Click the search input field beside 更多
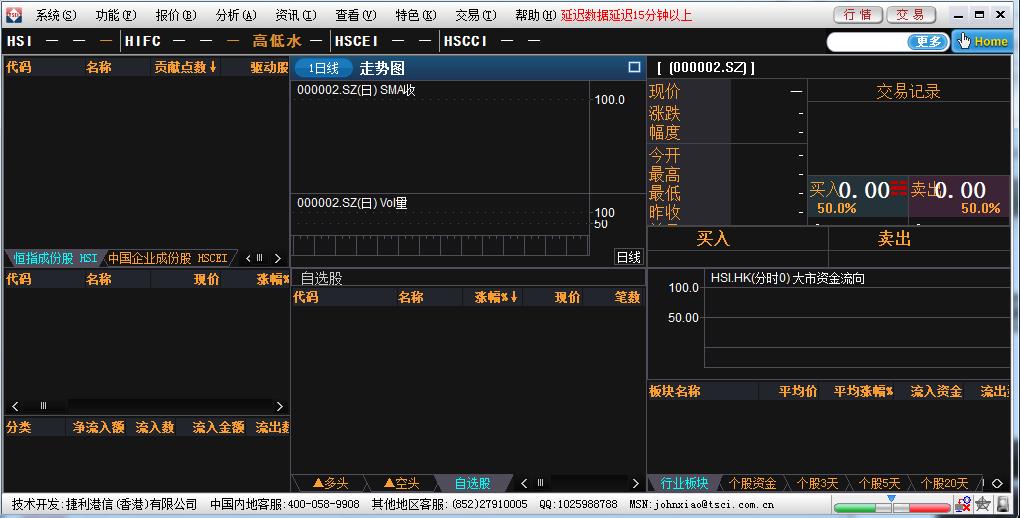The height and width of the screenshot is (518, 1020). [x=867, y=42]
